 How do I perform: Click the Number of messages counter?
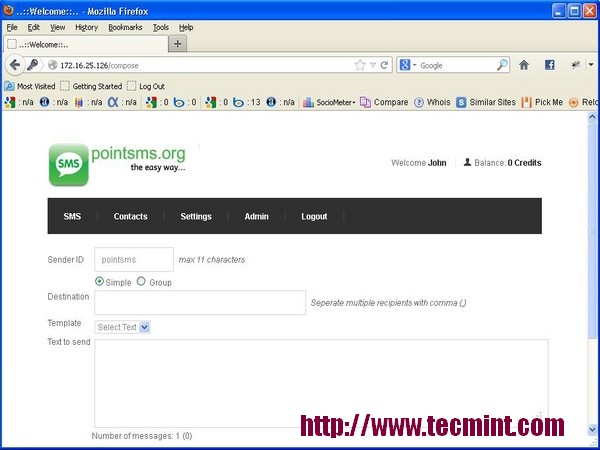pos(142,436)
